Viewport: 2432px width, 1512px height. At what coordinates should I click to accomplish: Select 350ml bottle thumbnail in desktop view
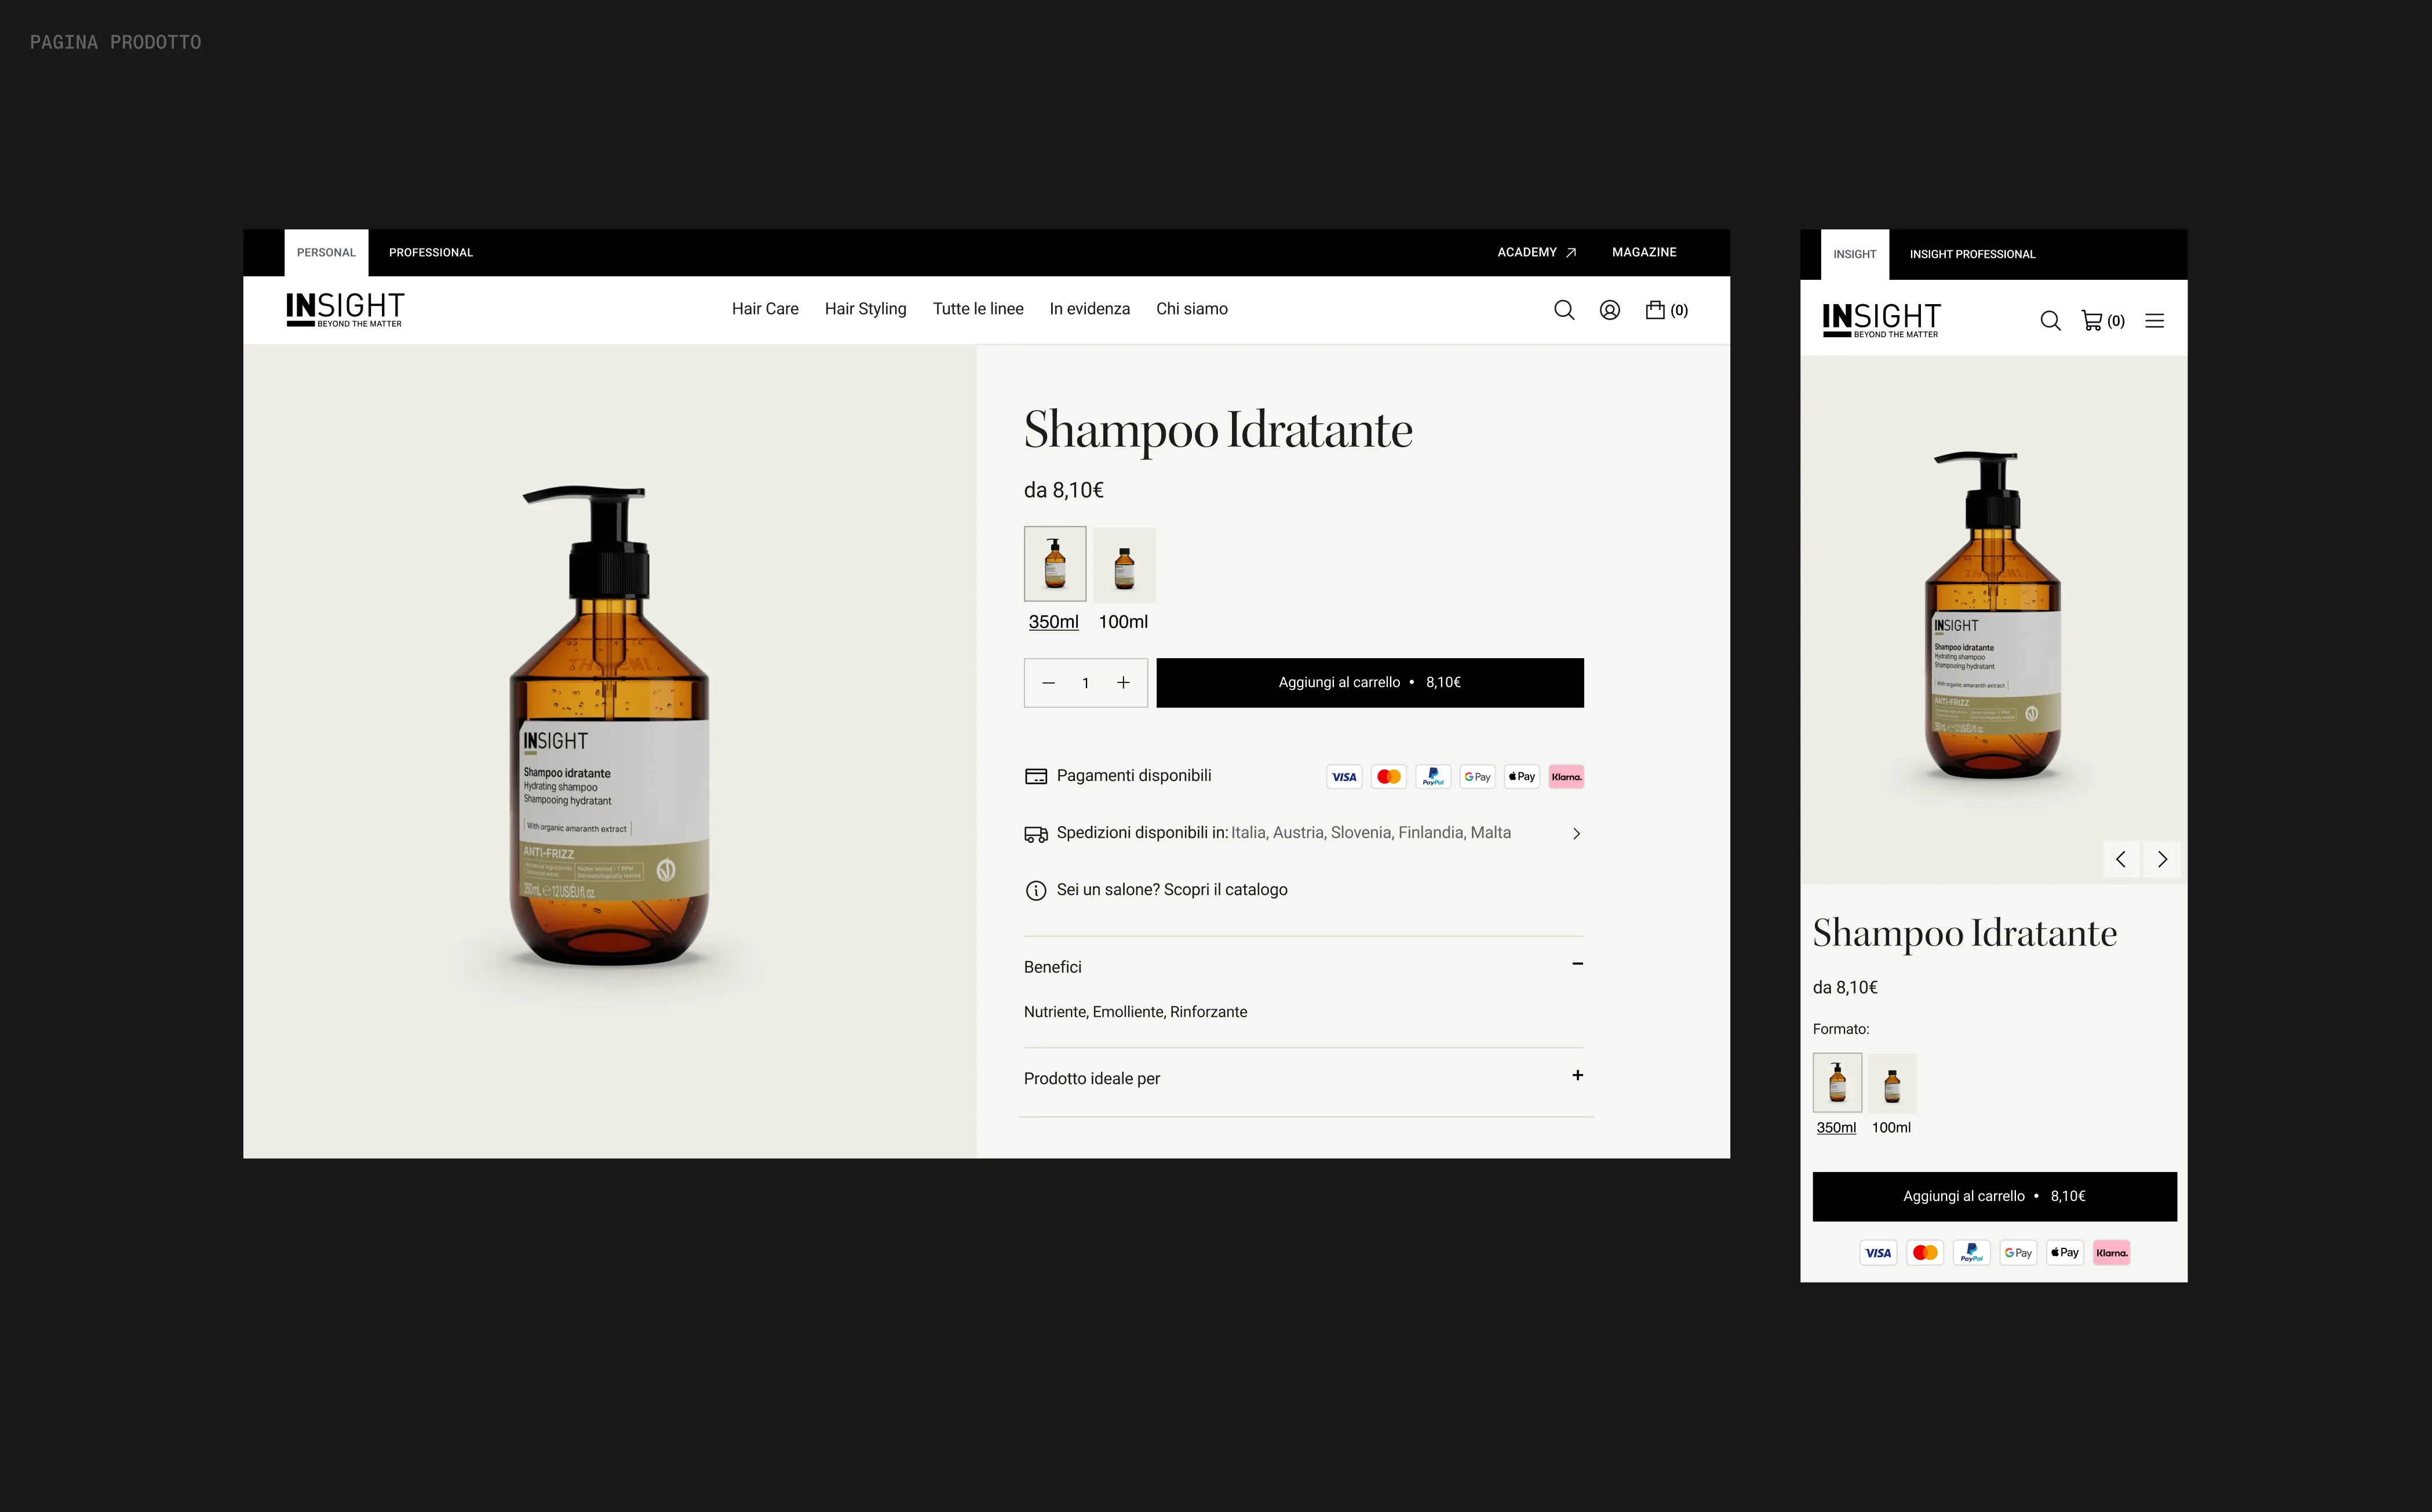click(x=1055, y=564)
